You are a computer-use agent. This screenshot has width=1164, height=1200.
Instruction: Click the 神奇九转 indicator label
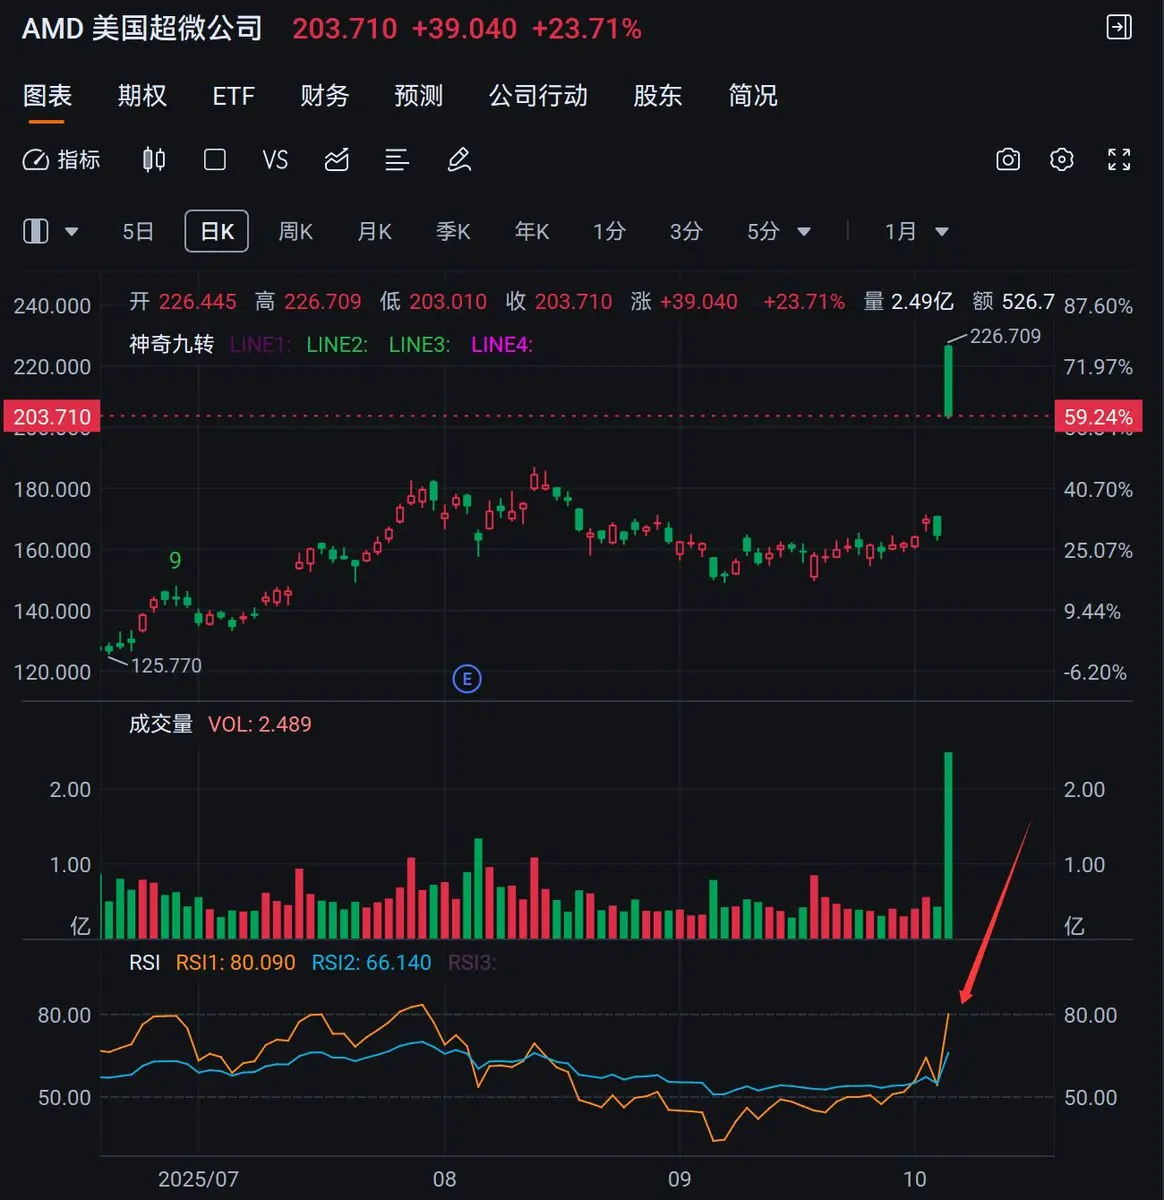coord(171,345)
